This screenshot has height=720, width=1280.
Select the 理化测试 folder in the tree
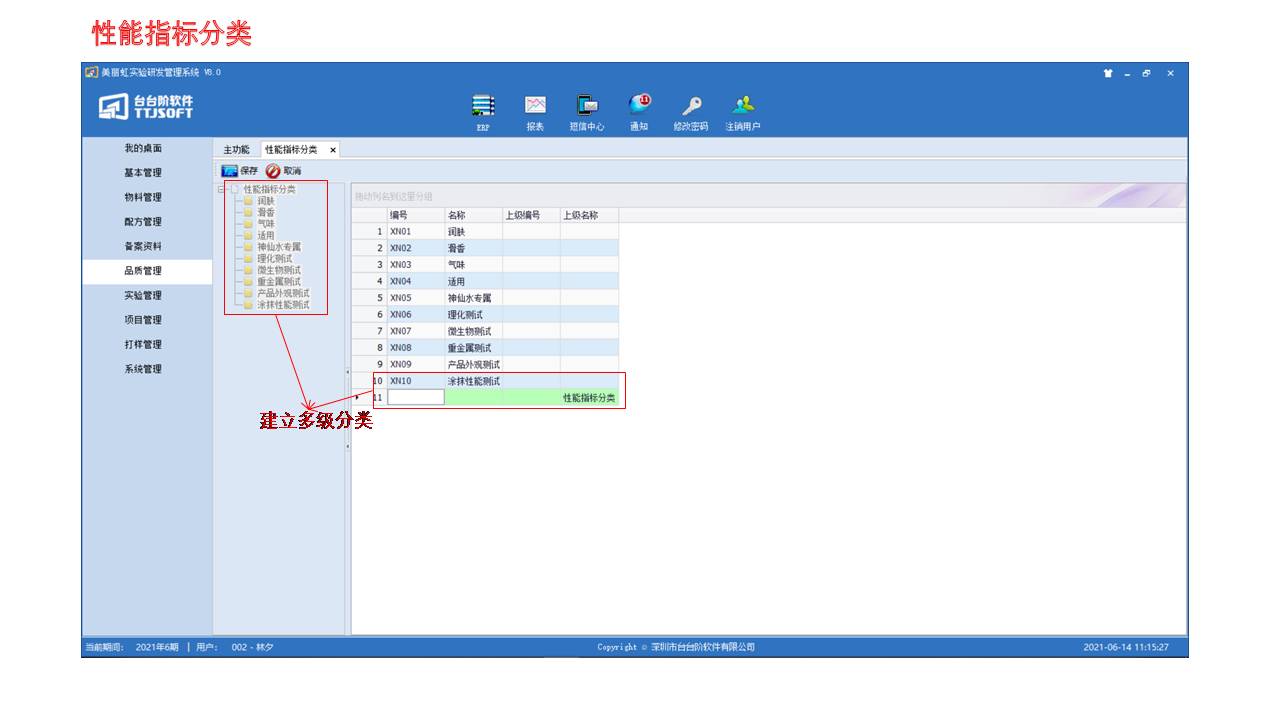(x=274, y=258)
